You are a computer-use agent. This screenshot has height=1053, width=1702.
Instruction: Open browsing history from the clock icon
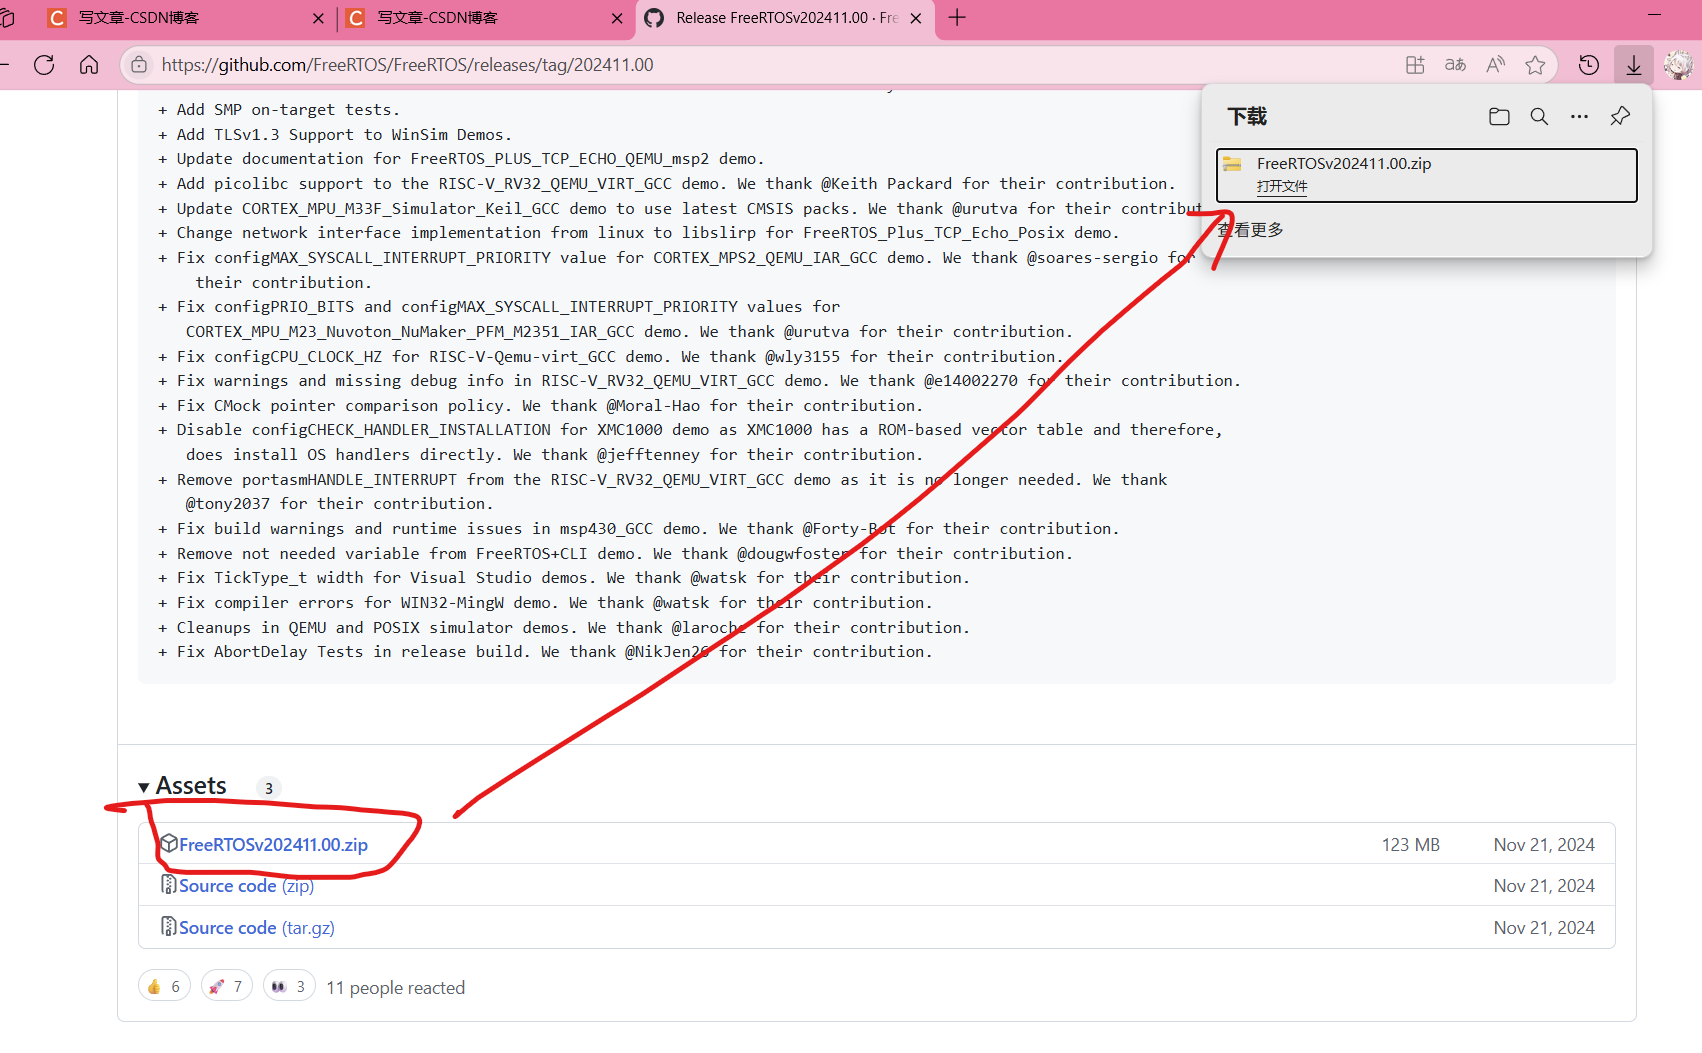point(1588,64)
